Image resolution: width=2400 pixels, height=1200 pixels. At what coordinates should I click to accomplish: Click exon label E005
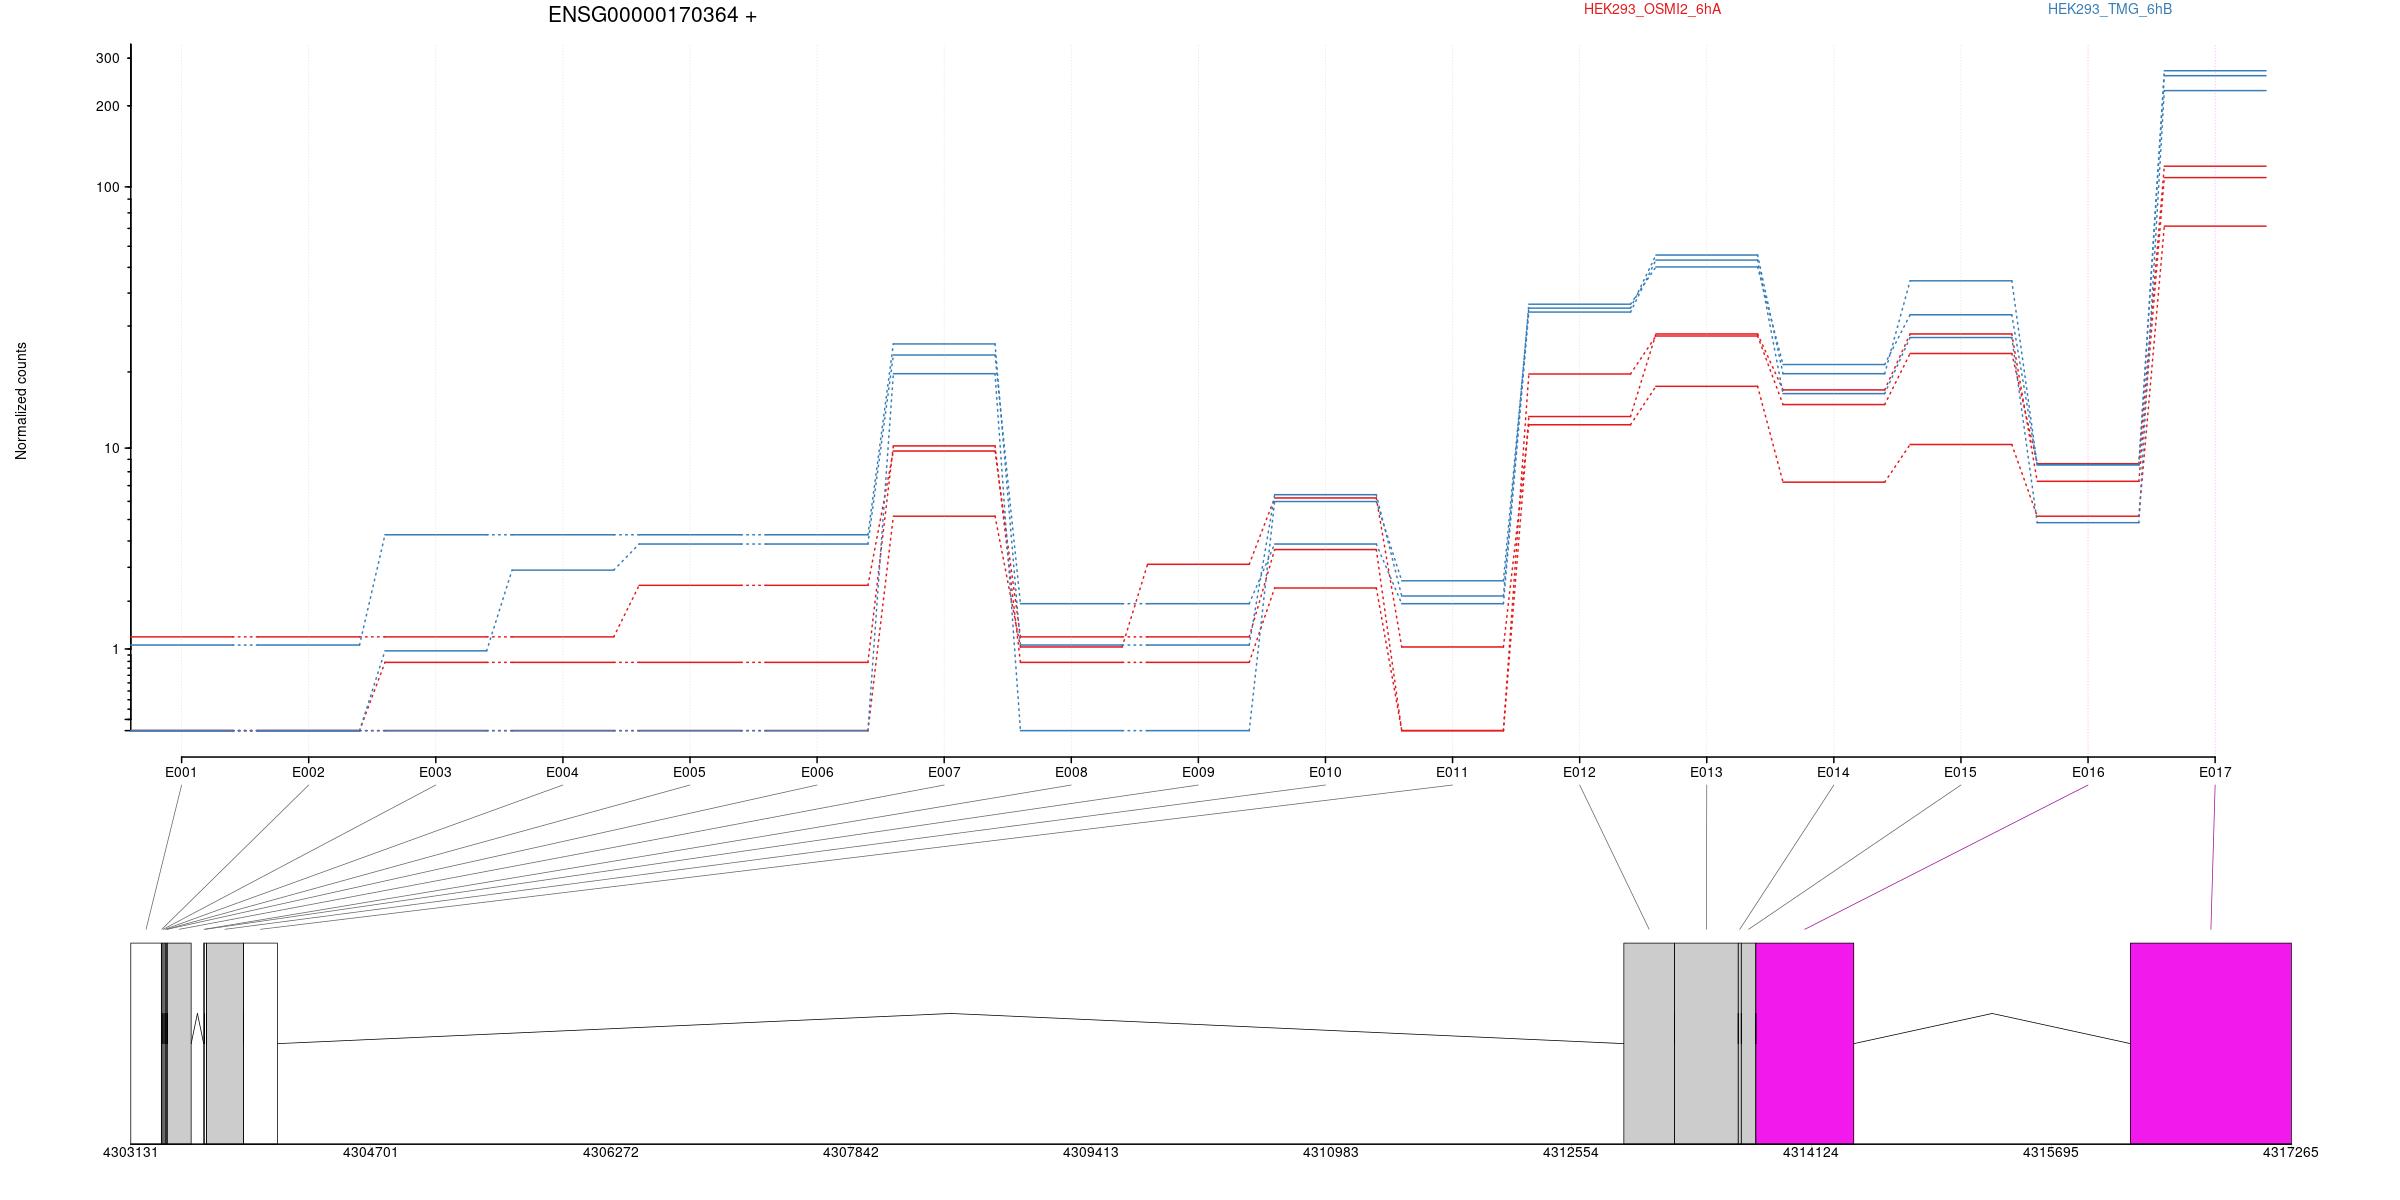(x=689, y=772)
